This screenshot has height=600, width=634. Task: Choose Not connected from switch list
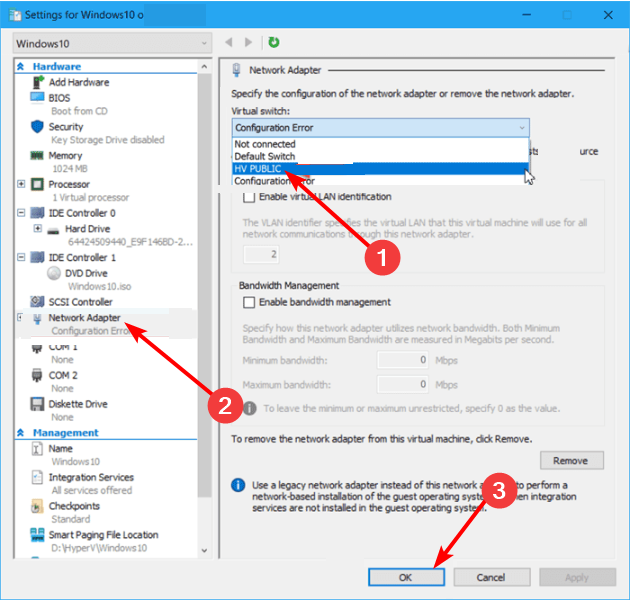380,144
